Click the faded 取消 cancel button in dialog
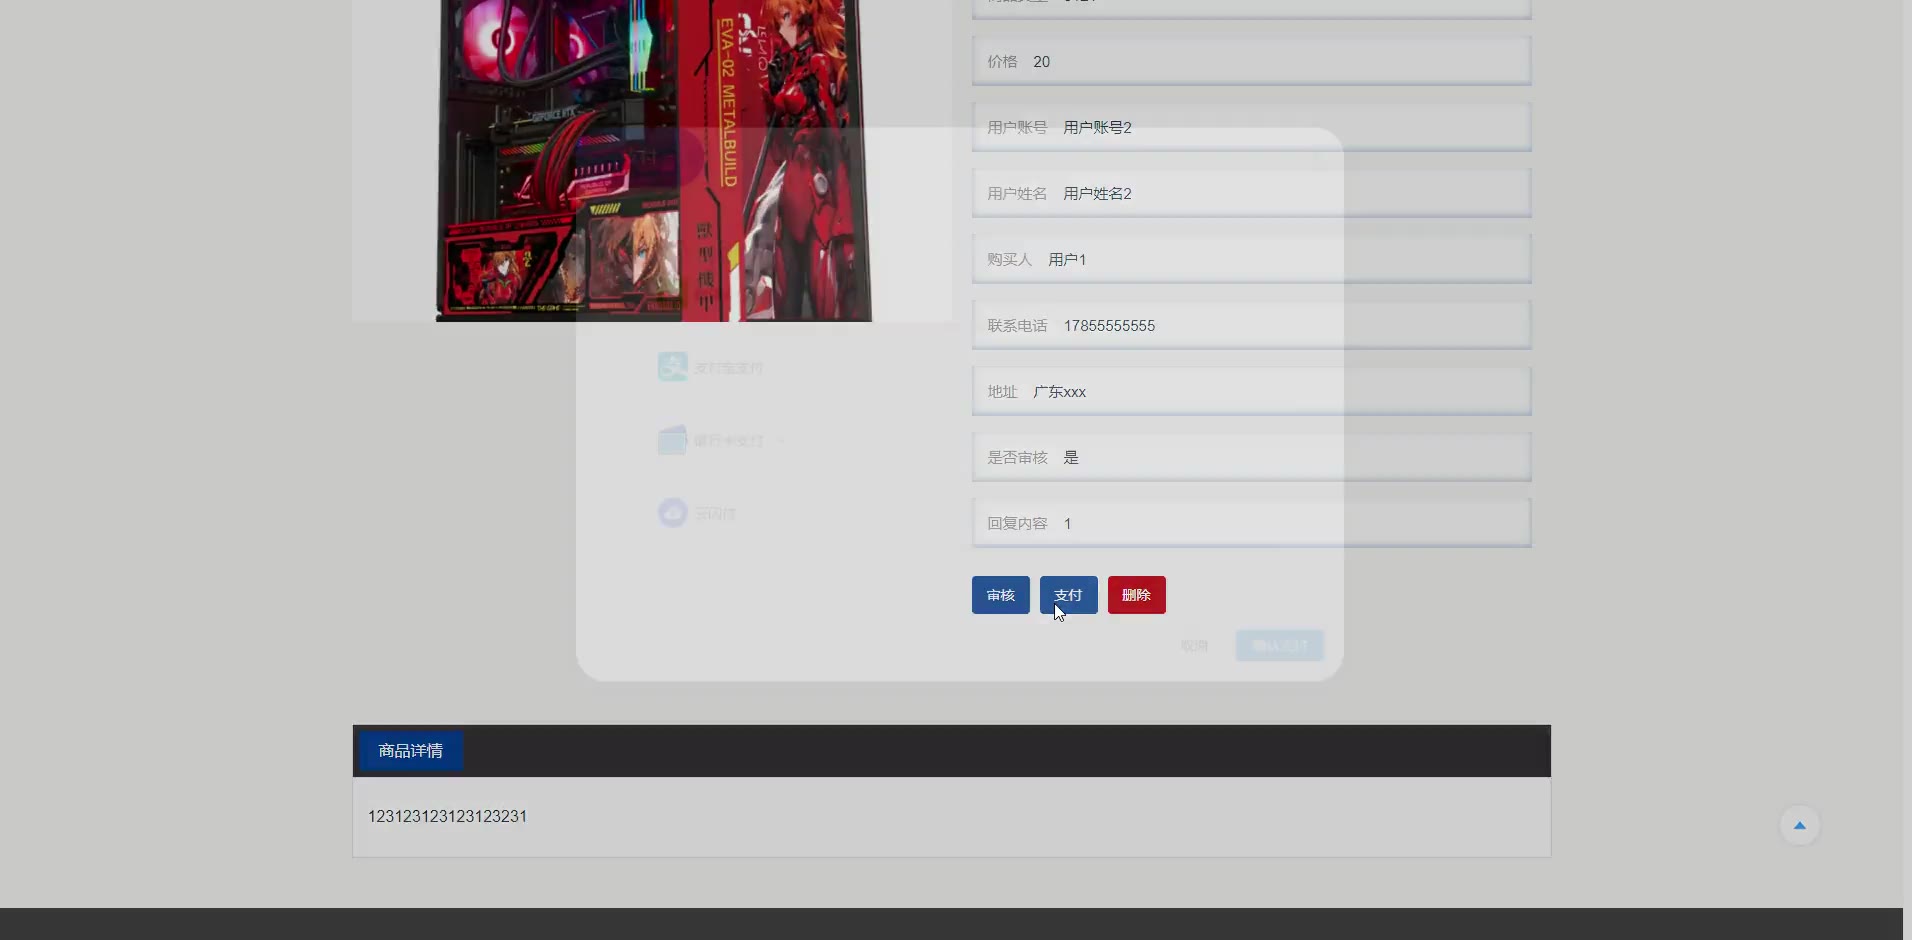 (1194, 646)
